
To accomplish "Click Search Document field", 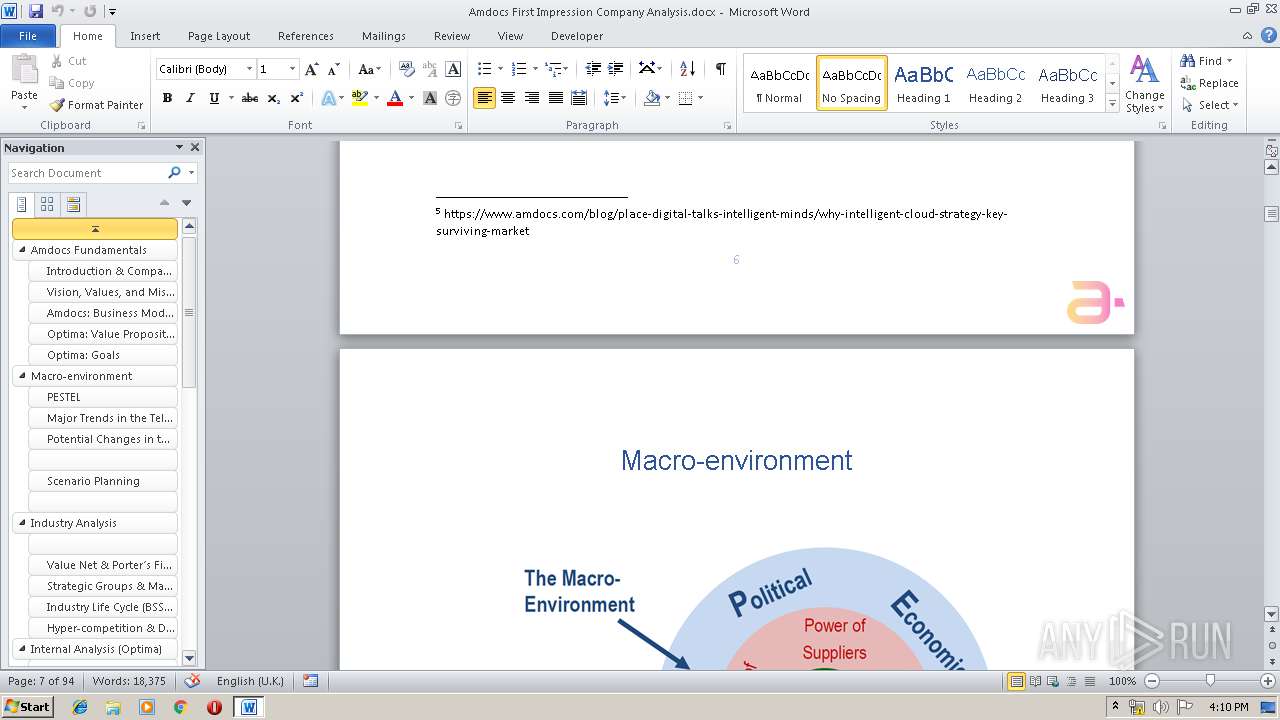I will click(87, 173).
